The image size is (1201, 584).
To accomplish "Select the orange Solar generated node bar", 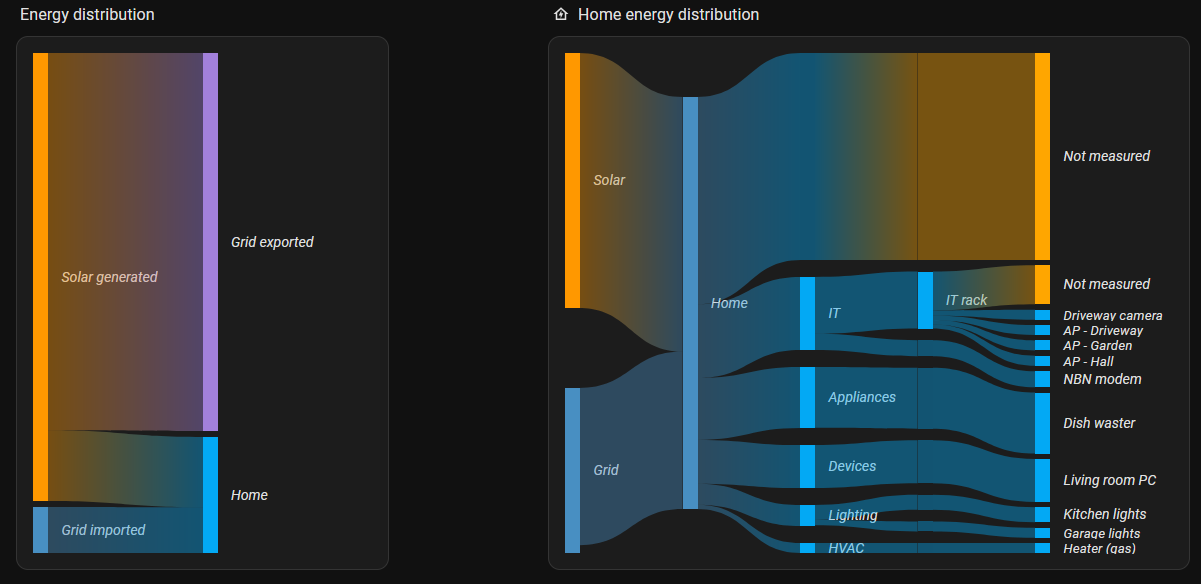I will click(40, 277).
